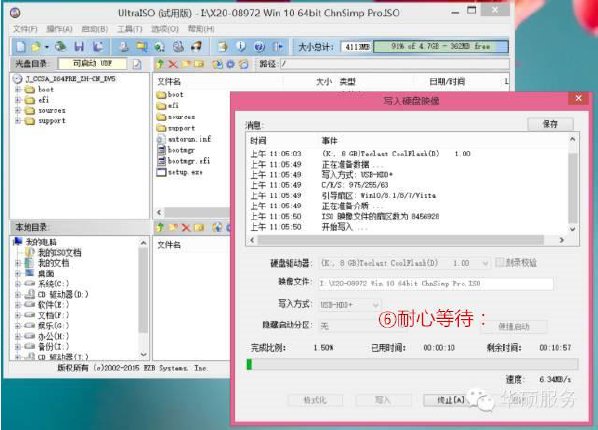Click the 便捷启动 button
The image size is (598, 430).
[514, 327]
